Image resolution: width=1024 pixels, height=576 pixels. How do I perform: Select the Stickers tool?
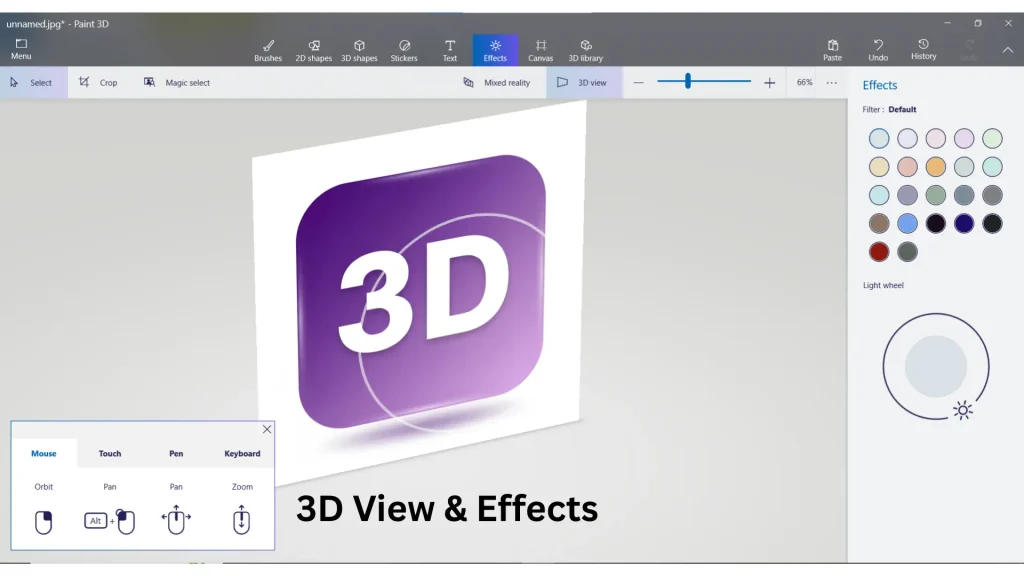[x=404, y=48]
